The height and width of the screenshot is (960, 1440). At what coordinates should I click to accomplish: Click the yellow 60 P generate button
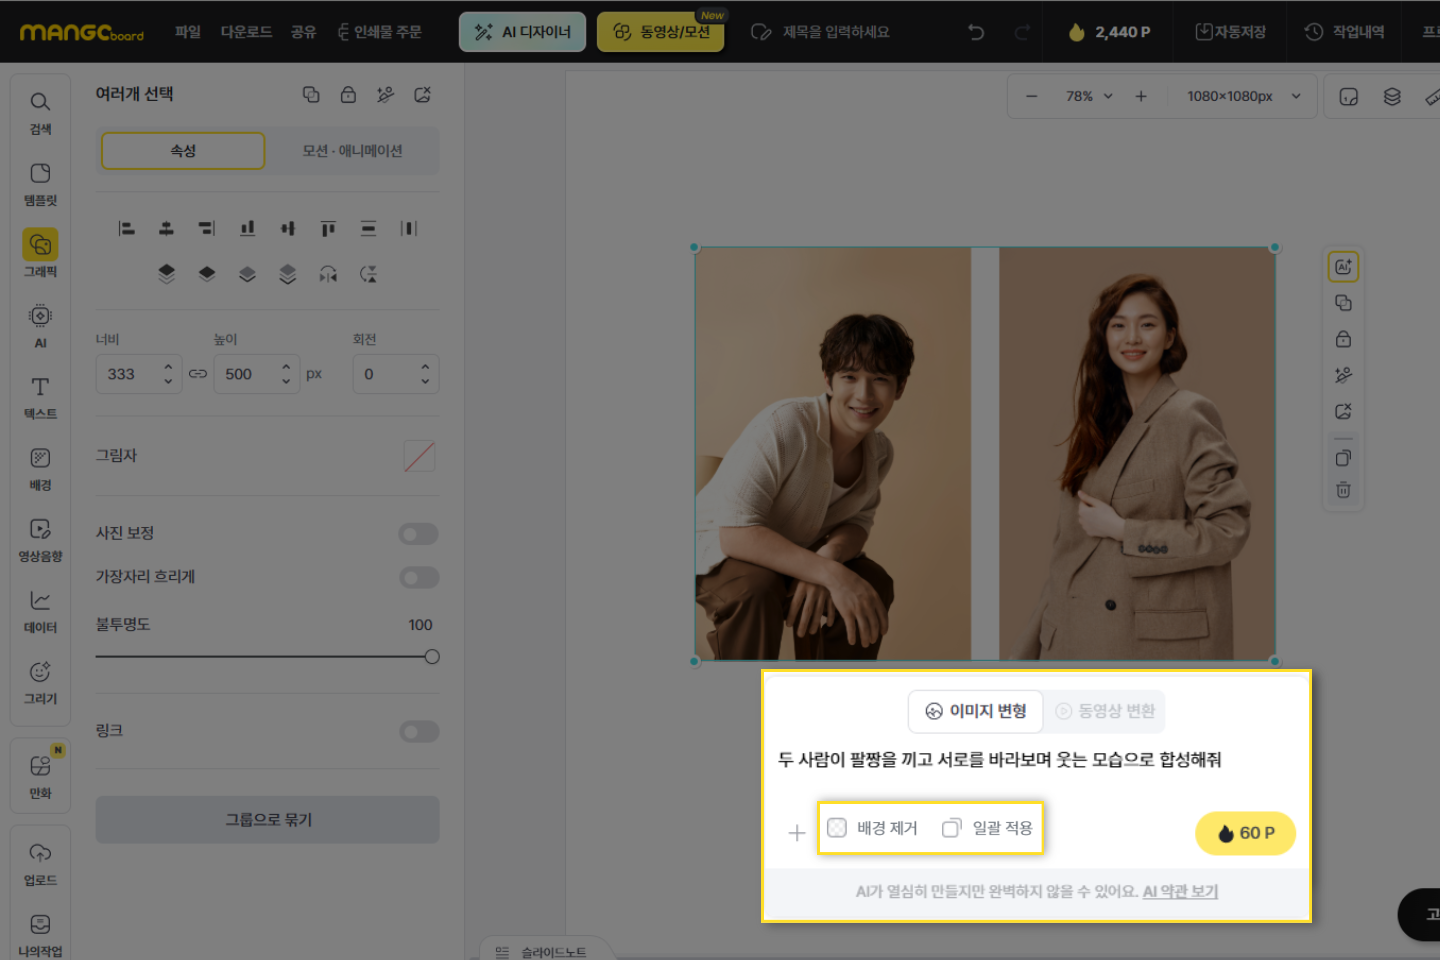pos(1245,833)
